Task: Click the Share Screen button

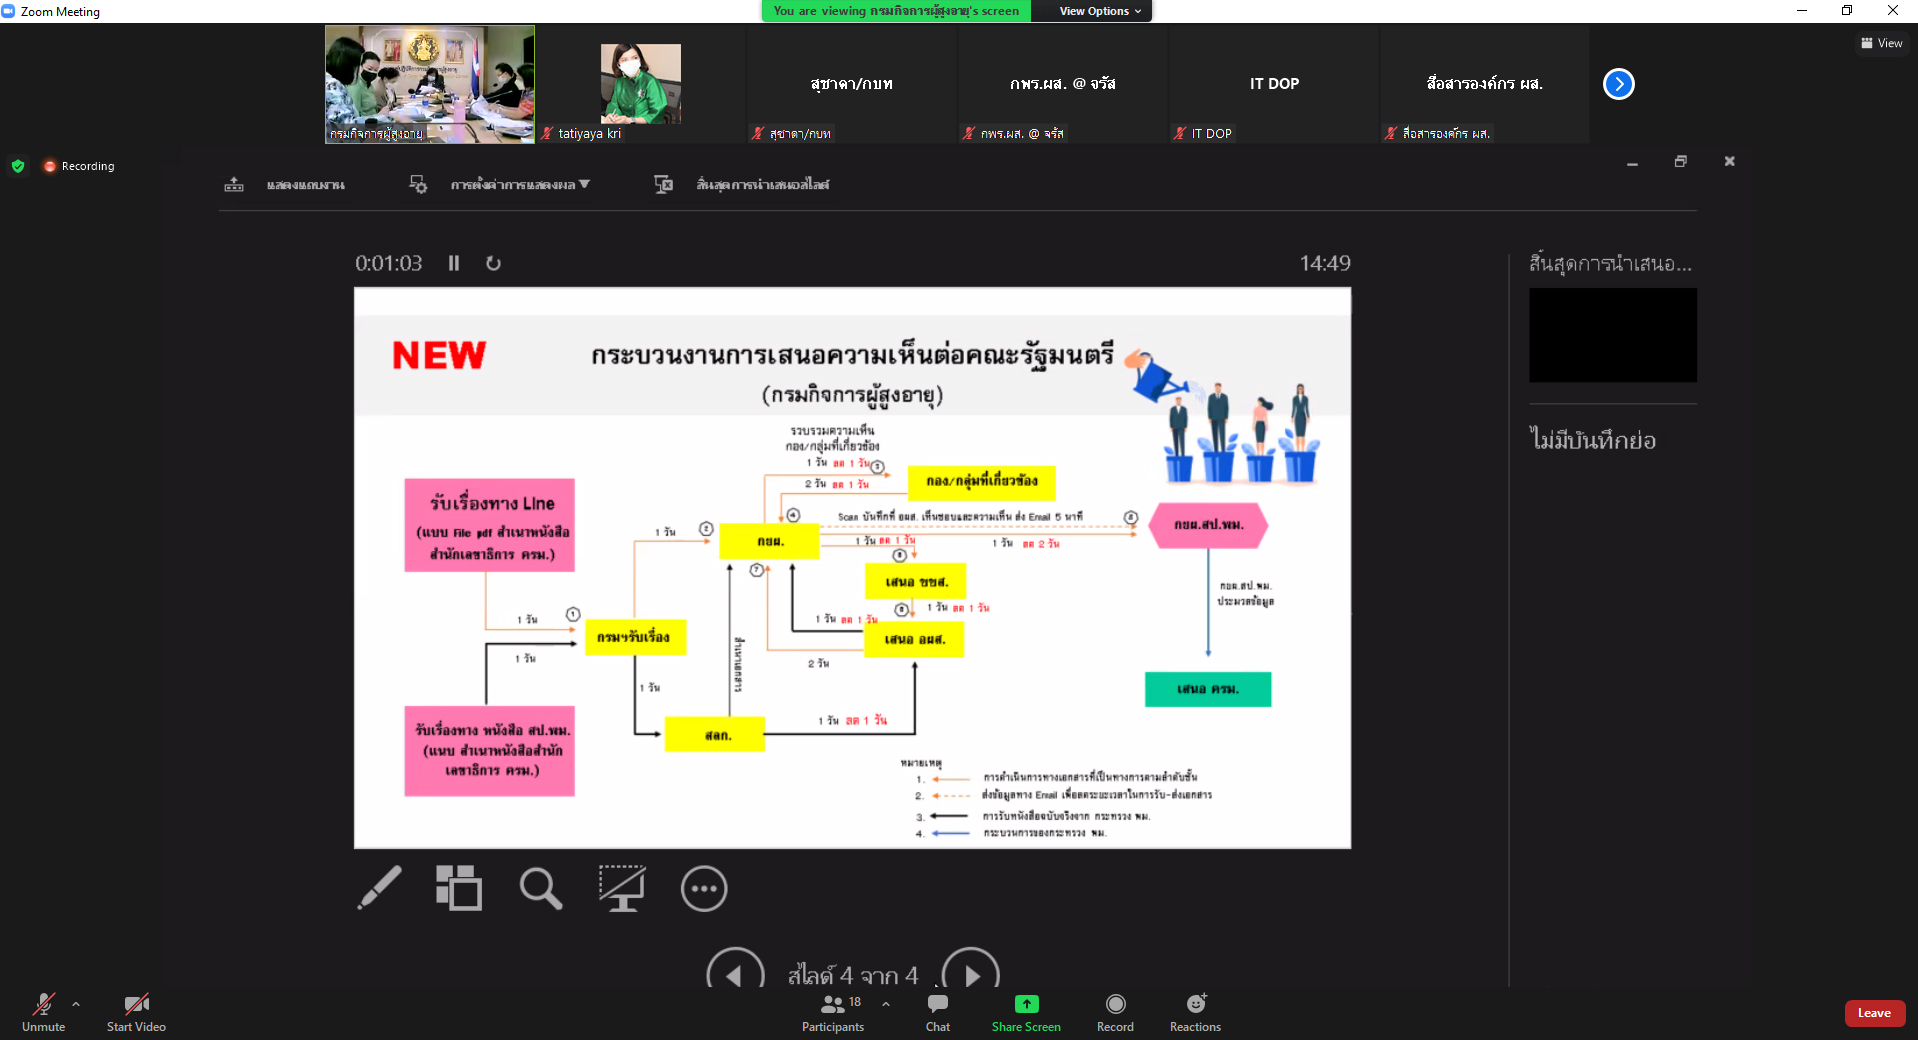Action: coord(1026,1012)
